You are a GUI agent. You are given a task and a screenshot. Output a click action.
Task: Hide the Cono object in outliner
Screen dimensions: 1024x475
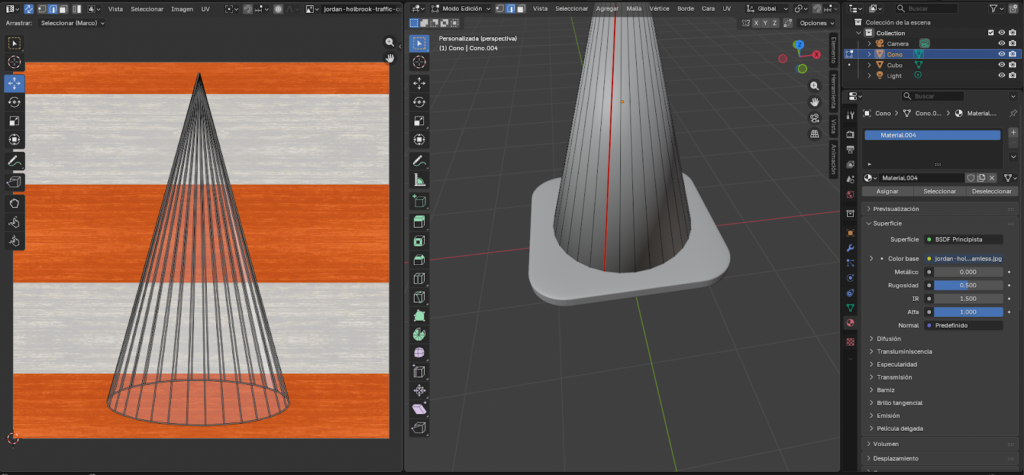click(x=1001, y=54)
